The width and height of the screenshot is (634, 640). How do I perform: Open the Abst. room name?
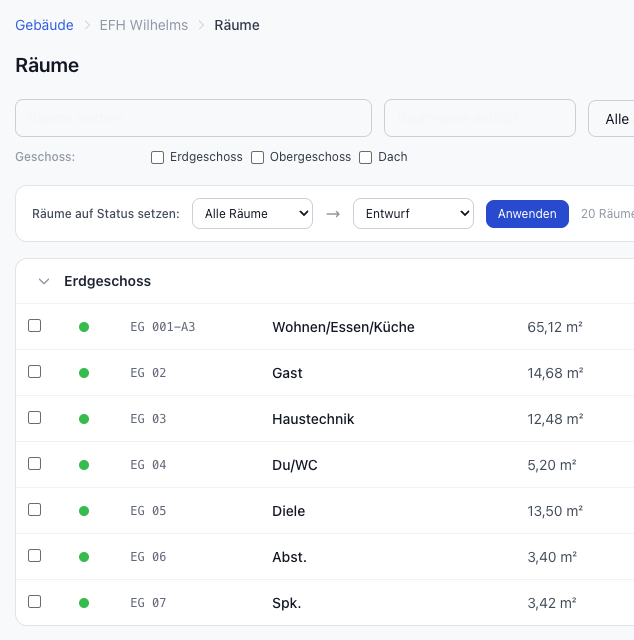point(289,557)
